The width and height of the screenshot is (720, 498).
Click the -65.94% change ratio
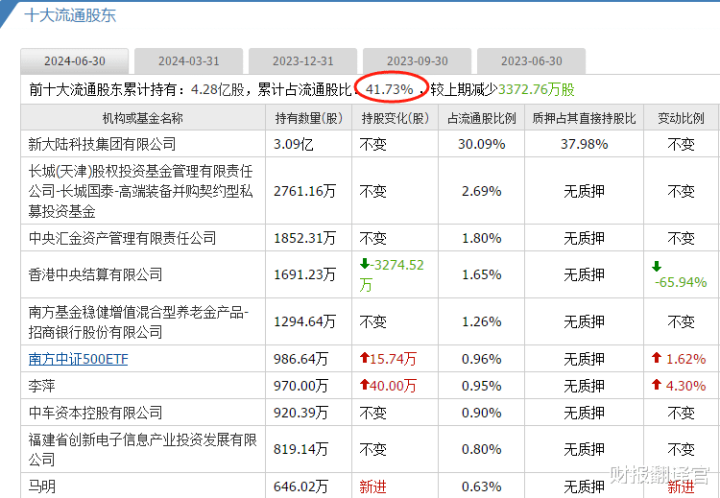tap(681, 282)
